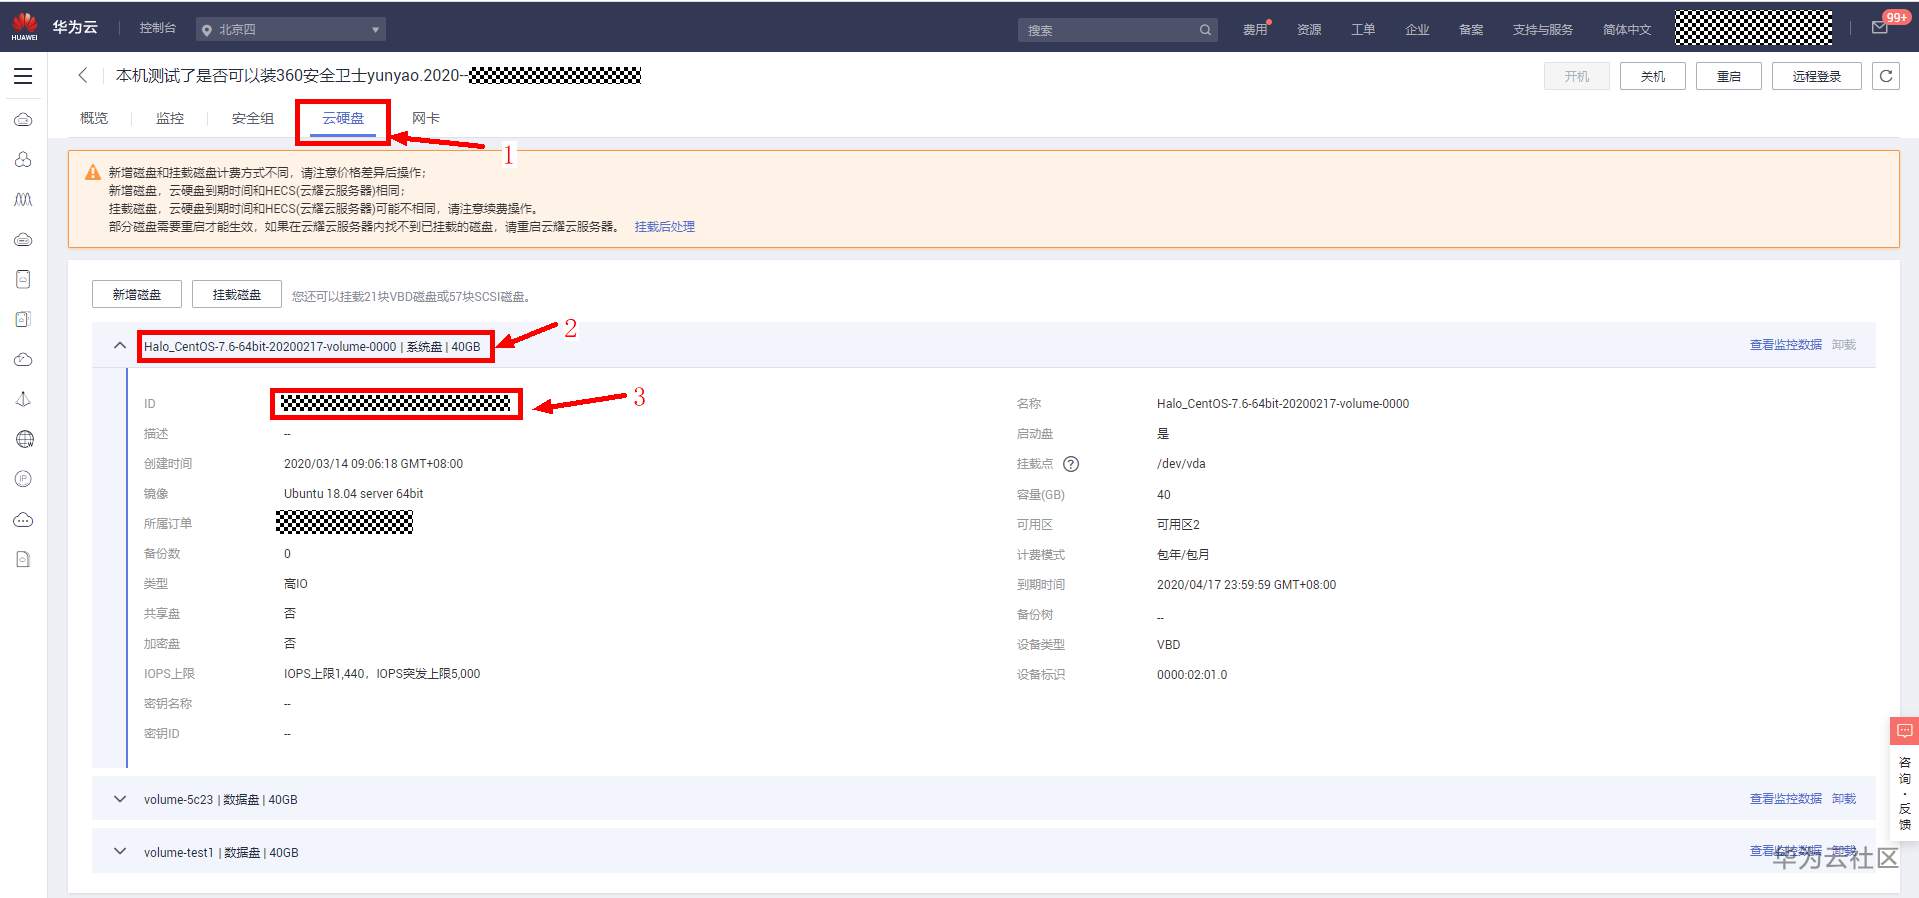Click the disabled 开机 button
The image size is (1919, 898).
click(x=1577, y=76)
